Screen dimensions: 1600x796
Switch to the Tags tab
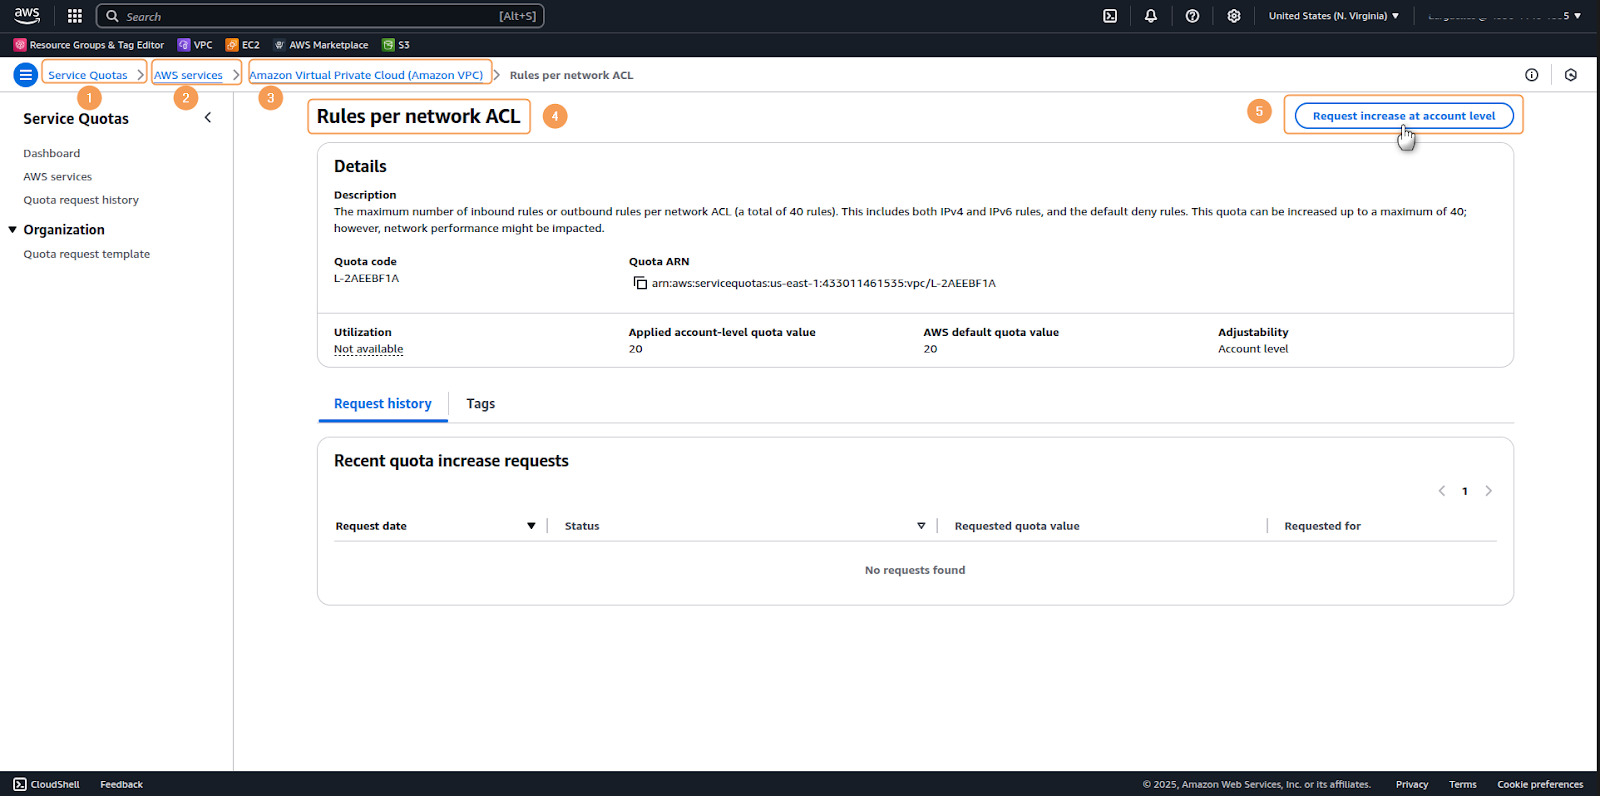[x=480, y=404]
